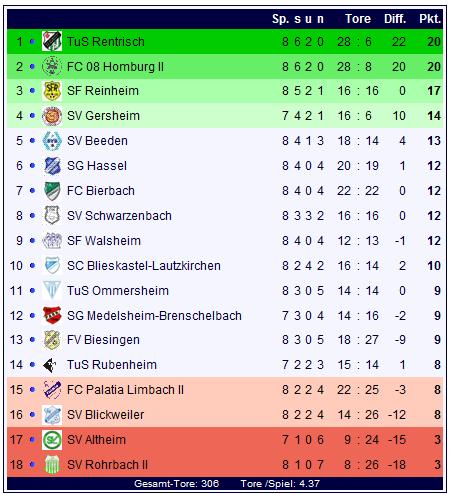Open SC Blieskastel-Lautzkirchen team link
Screen dimensions: 450x495
point(144,266)
